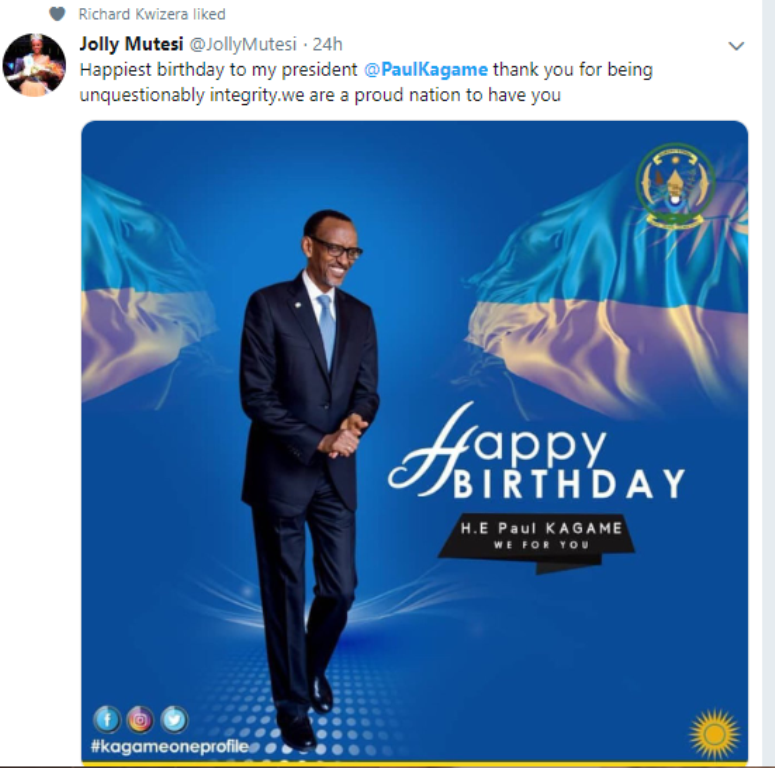Click the Twitter bird icon in the image

coord(174,720)
